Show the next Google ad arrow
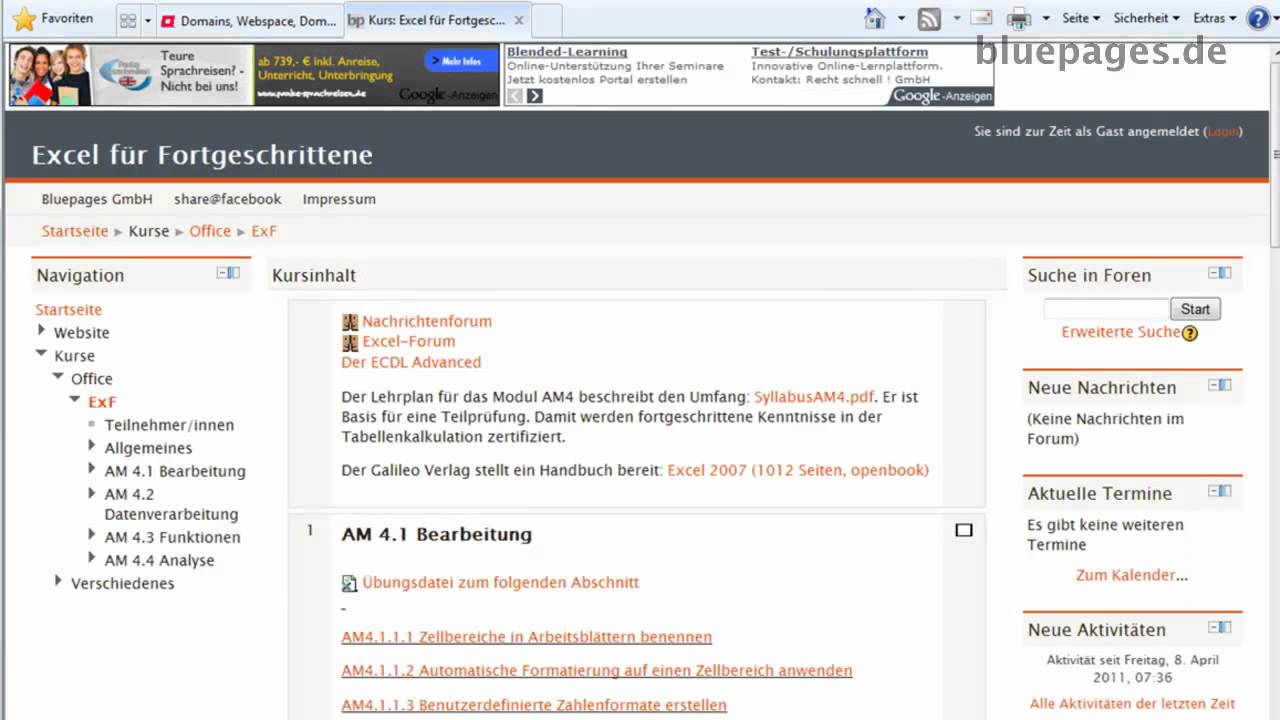The height and width of the screenshot is (720, 1280). point(535,96)
